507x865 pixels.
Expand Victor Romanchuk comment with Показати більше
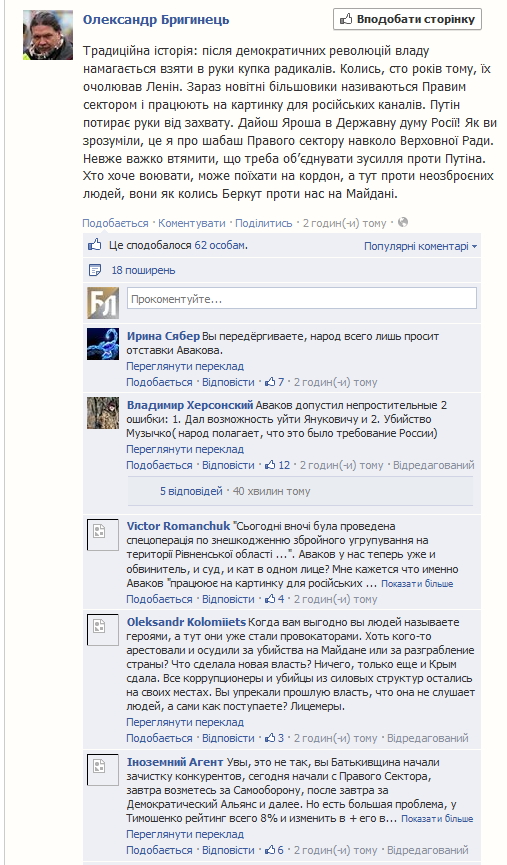point(417,584)
